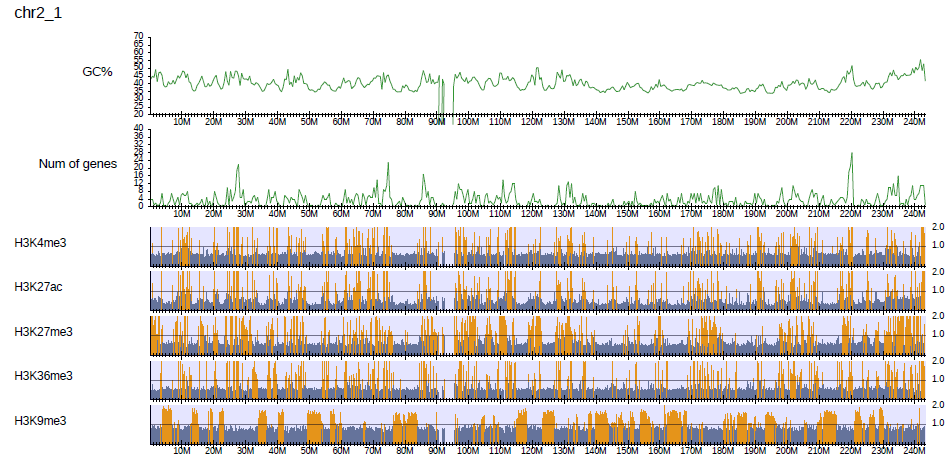
Task: Click the H3K27ac track label
Action: tap(38, 287)
